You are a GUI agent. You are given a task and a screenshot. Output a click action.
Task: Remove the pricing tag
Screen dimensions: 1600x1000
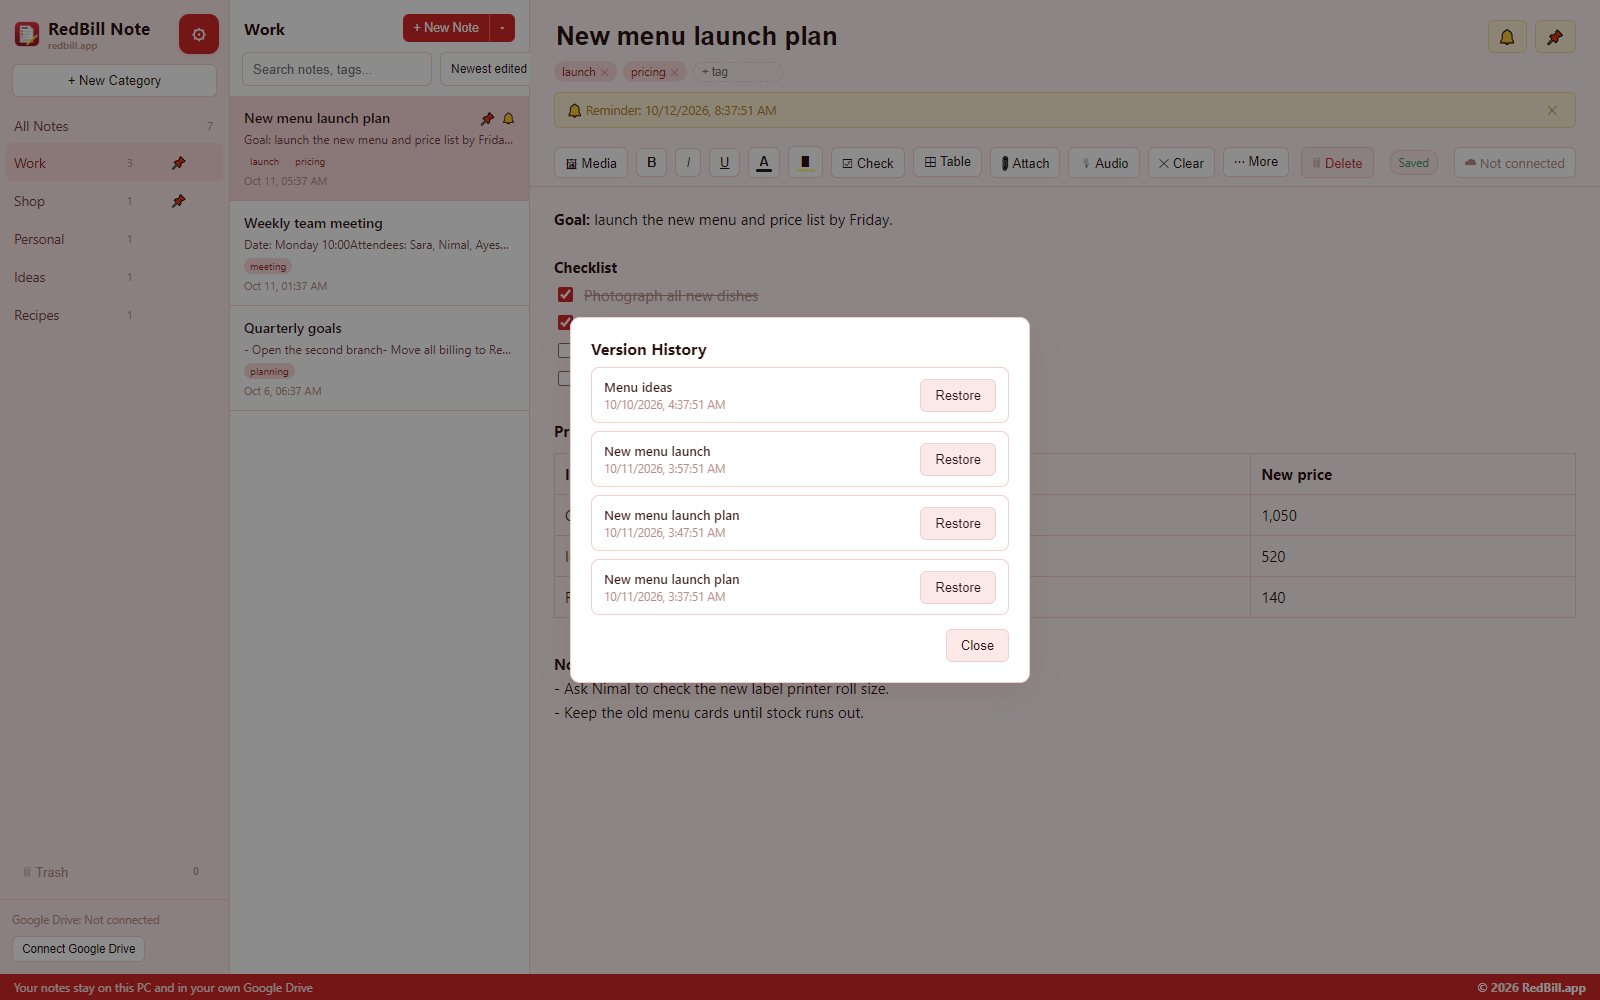coord(674,72)
